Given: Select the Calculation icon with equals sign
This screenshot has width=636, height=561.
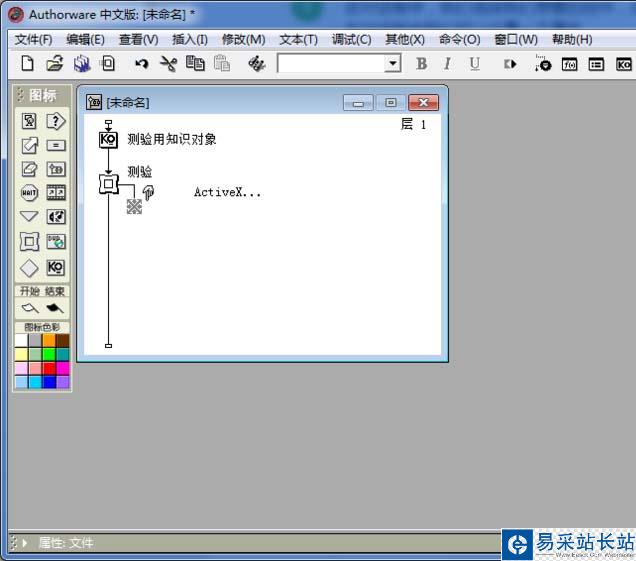Looking at the screenshot, I should tap(56, 145).
